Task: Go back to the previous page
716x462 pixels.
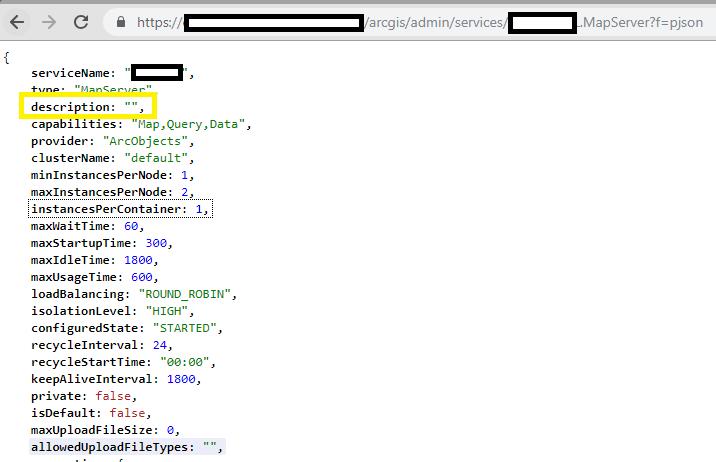Action: 17,22
